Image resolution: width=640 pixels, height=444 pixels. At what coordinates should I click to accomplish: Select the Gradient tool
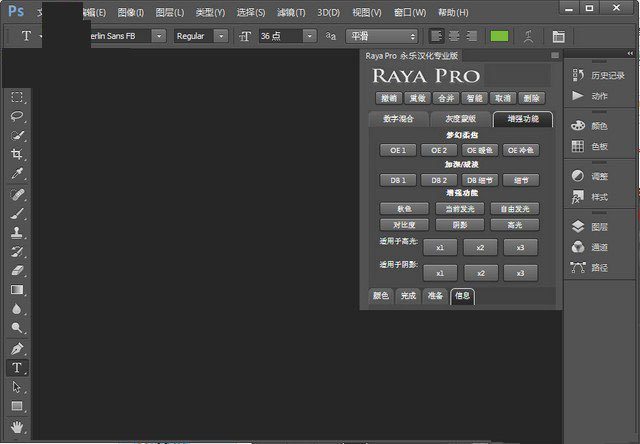pyautogui.click(x=17, y=290)
